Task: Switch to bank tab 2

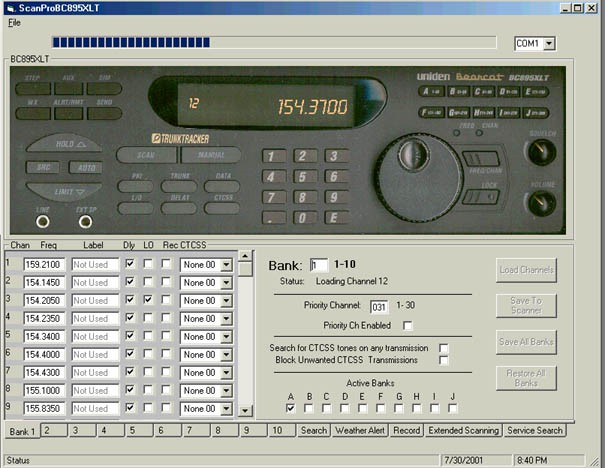Action: [53, 430]
